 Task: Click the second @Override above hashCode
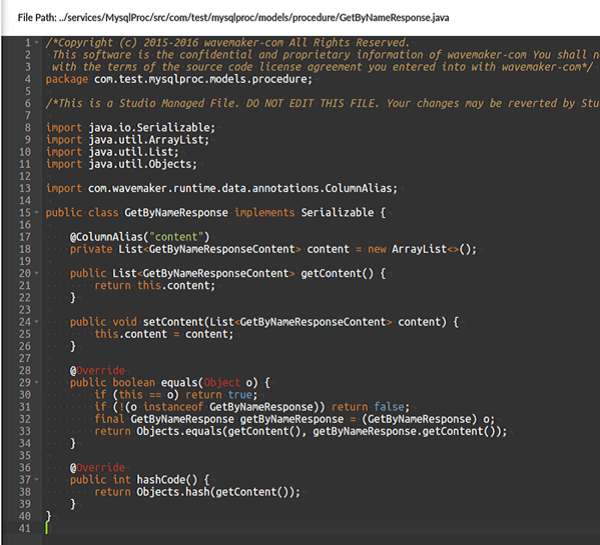[x=98, y=468]
